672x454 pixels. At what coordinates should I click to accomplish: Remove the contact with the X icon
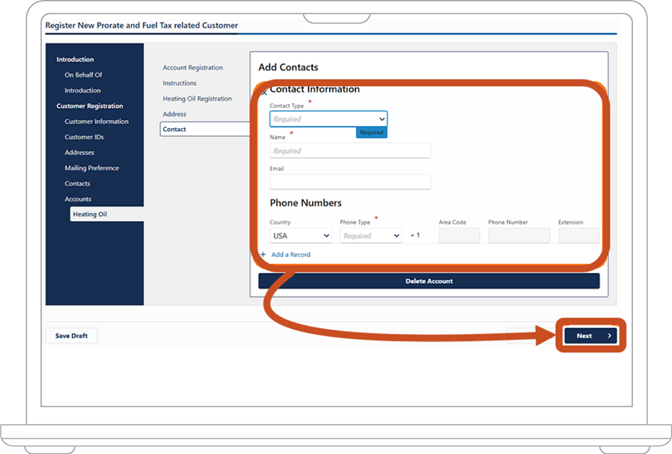[264, 92]
